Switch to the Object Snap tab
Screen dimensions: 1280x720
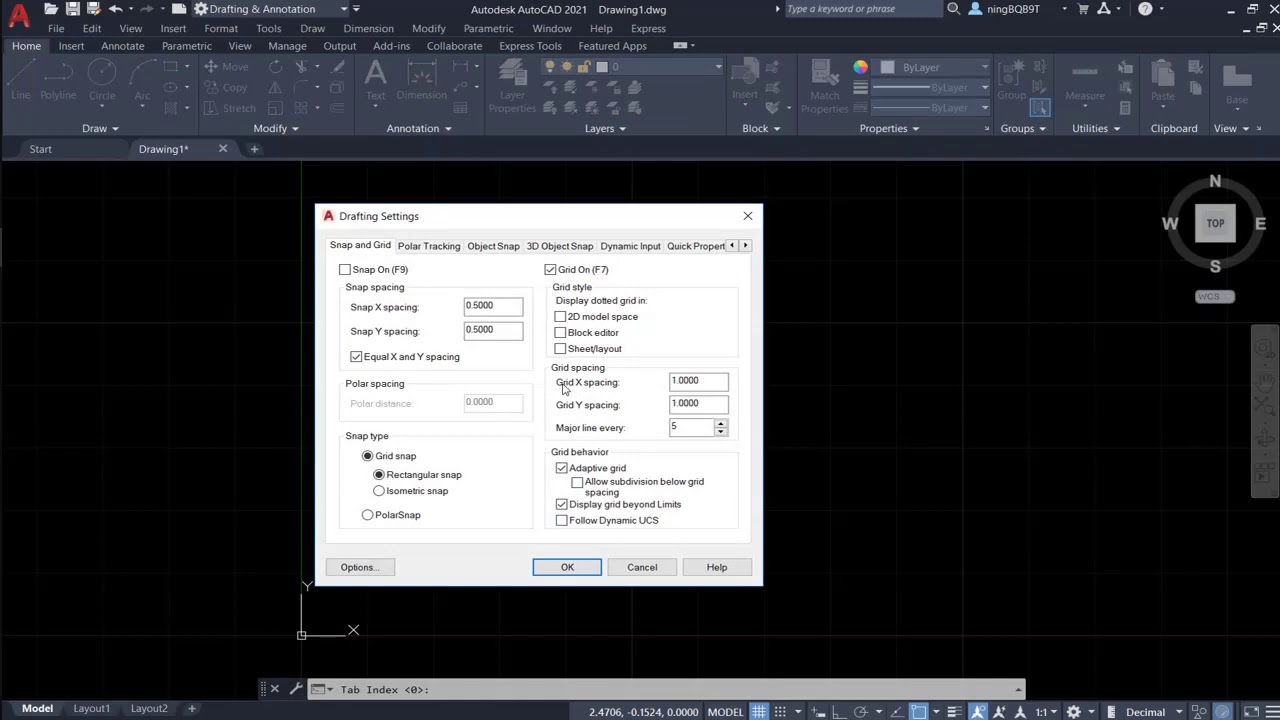pyautogui.click(x=493, y=246)
